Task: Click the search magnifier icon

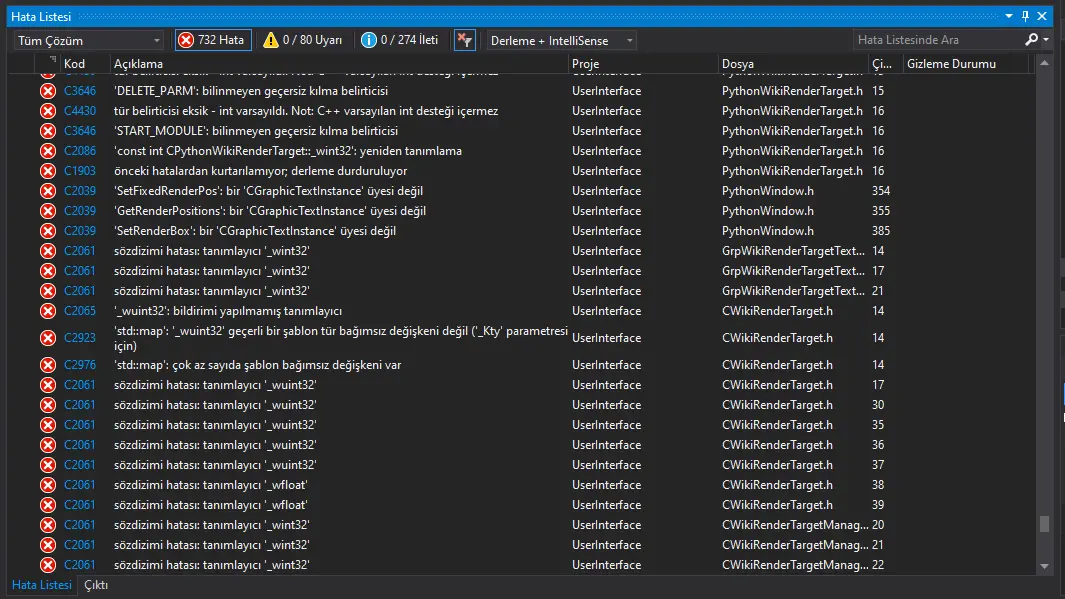Action: pyautogui.click(x=1032, y=40)
